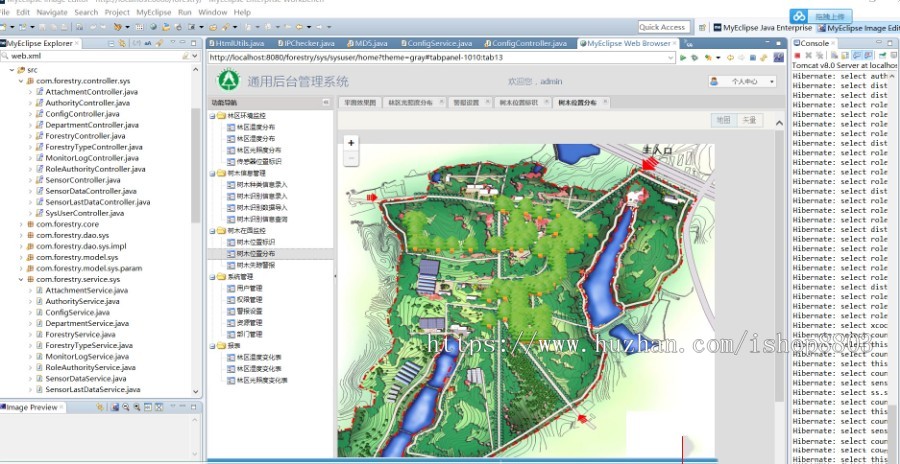Screen dimensions: 900x464
Task: Open ForestryController.java in explorer
Action: click(85, 136)
